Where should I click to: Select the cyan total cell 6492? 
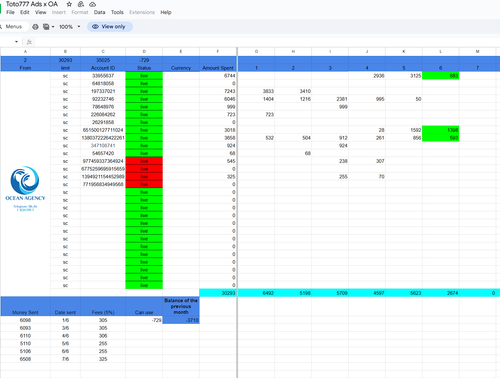[x=256, y=293]
